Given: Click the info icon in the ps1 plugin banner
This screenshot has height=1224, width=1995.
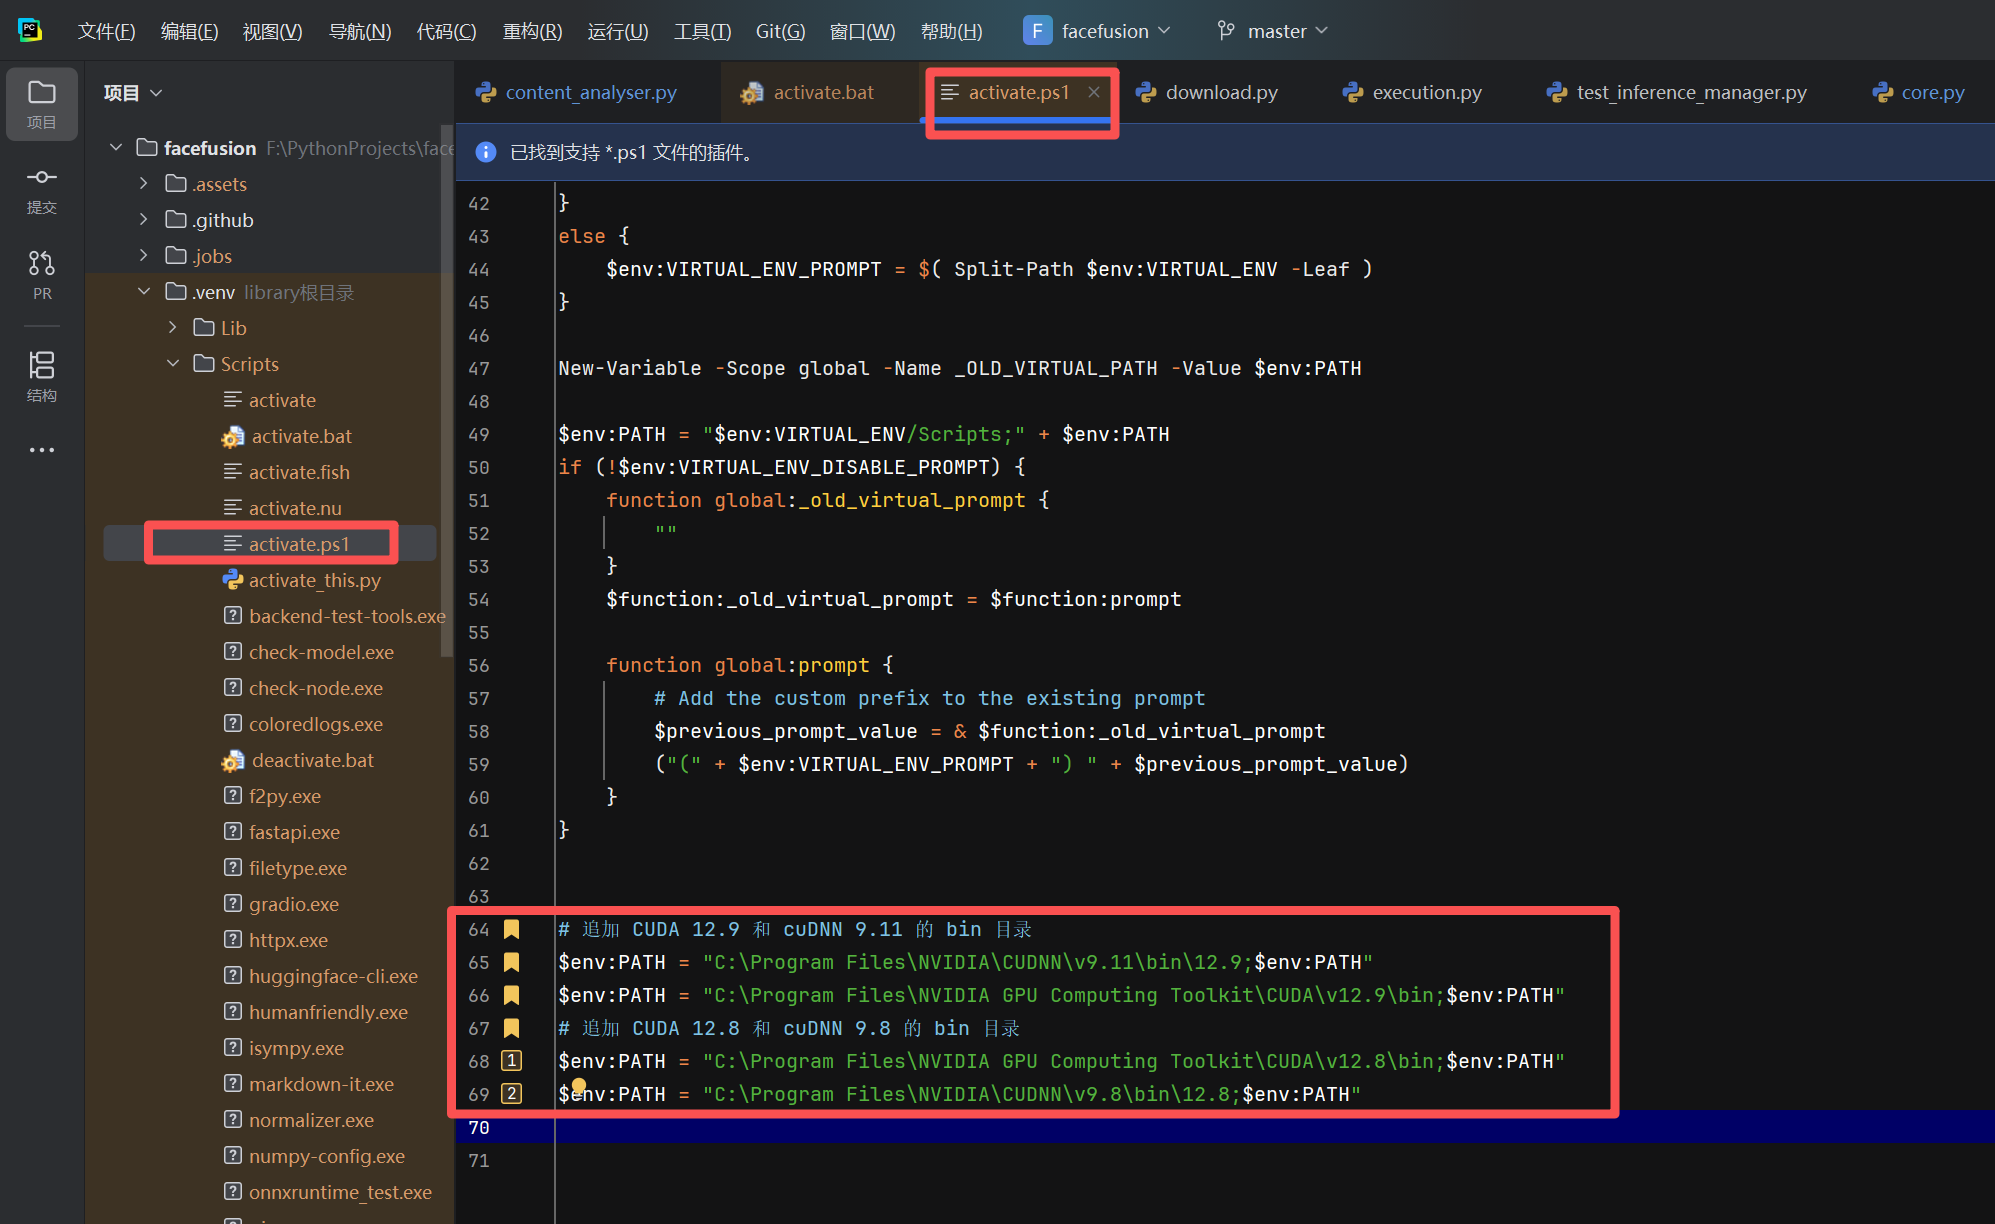Looking at the screenshot, I should [485, 152].
